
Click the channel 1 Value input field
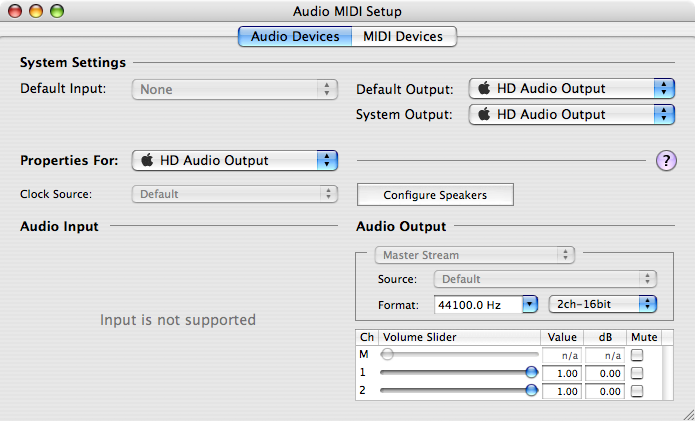(561, 373)
